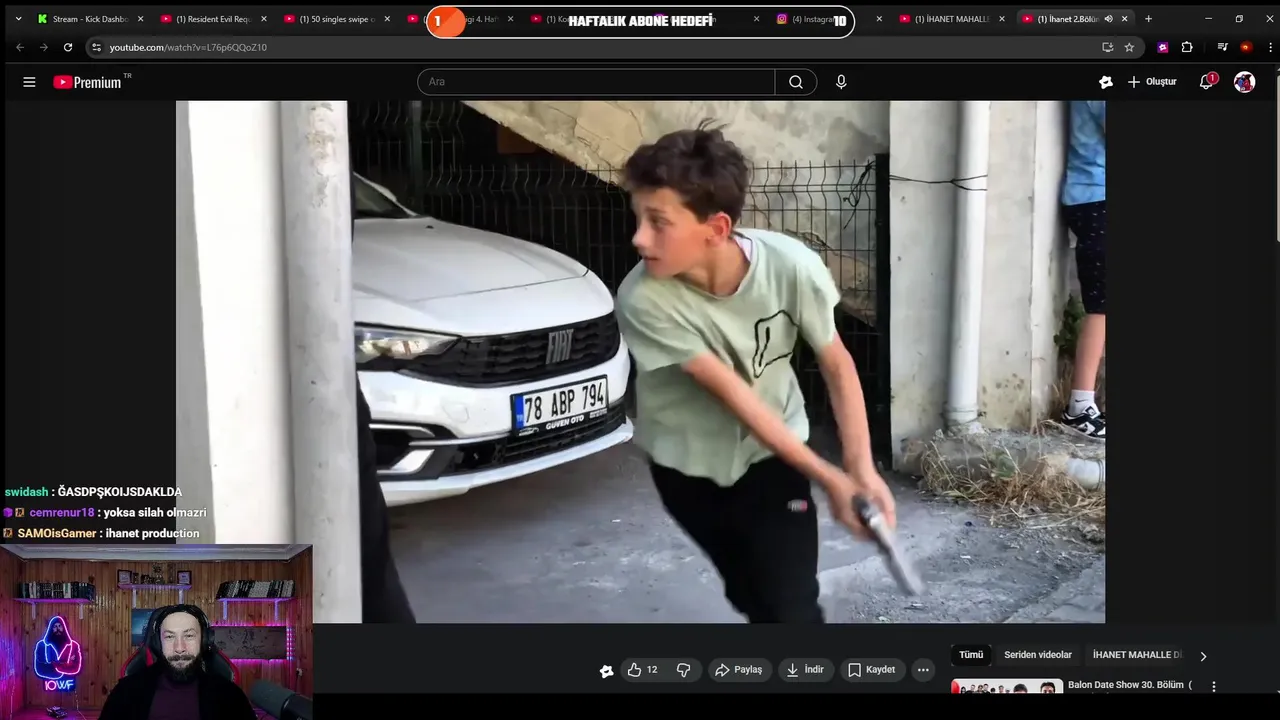Click the Oluştur create button
The image size is (1280, 720).
(1152, 82)
